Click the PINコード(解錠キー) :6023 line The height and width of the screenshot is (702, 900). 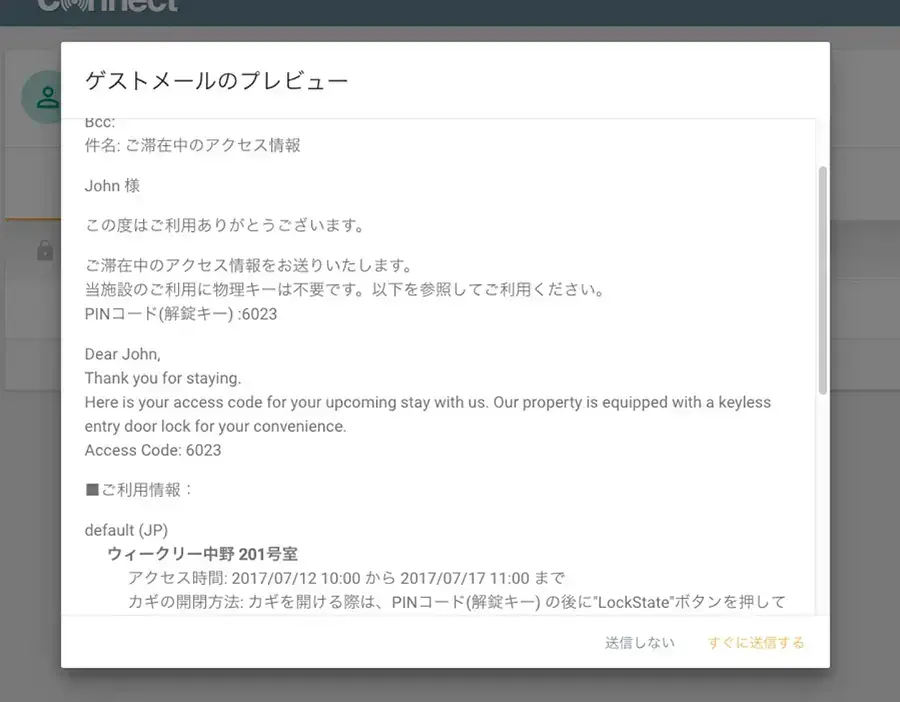point(181,314)
